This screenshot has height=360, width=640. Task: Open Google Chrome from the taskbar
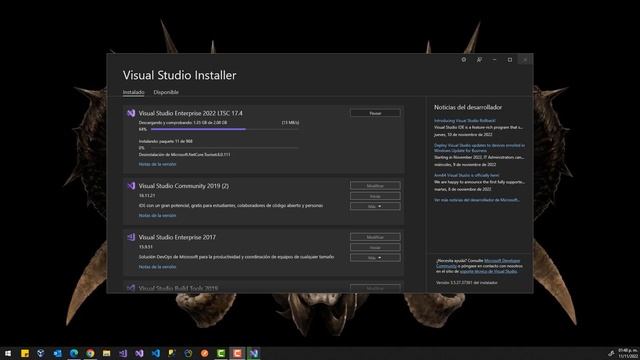tap(90, 353)
